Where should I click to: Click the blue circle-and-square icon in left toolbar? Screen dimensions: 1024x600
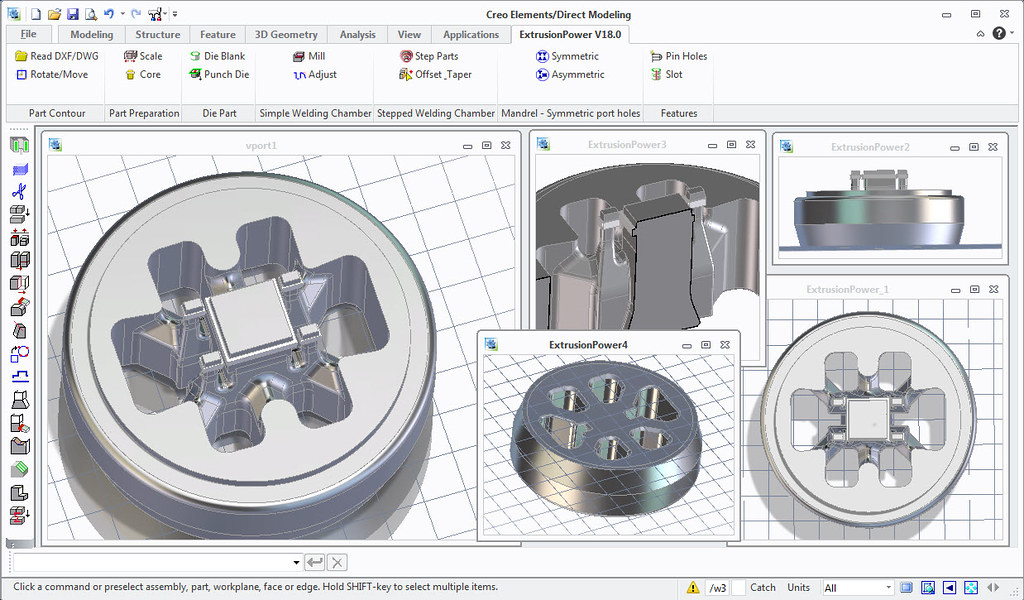20,354
